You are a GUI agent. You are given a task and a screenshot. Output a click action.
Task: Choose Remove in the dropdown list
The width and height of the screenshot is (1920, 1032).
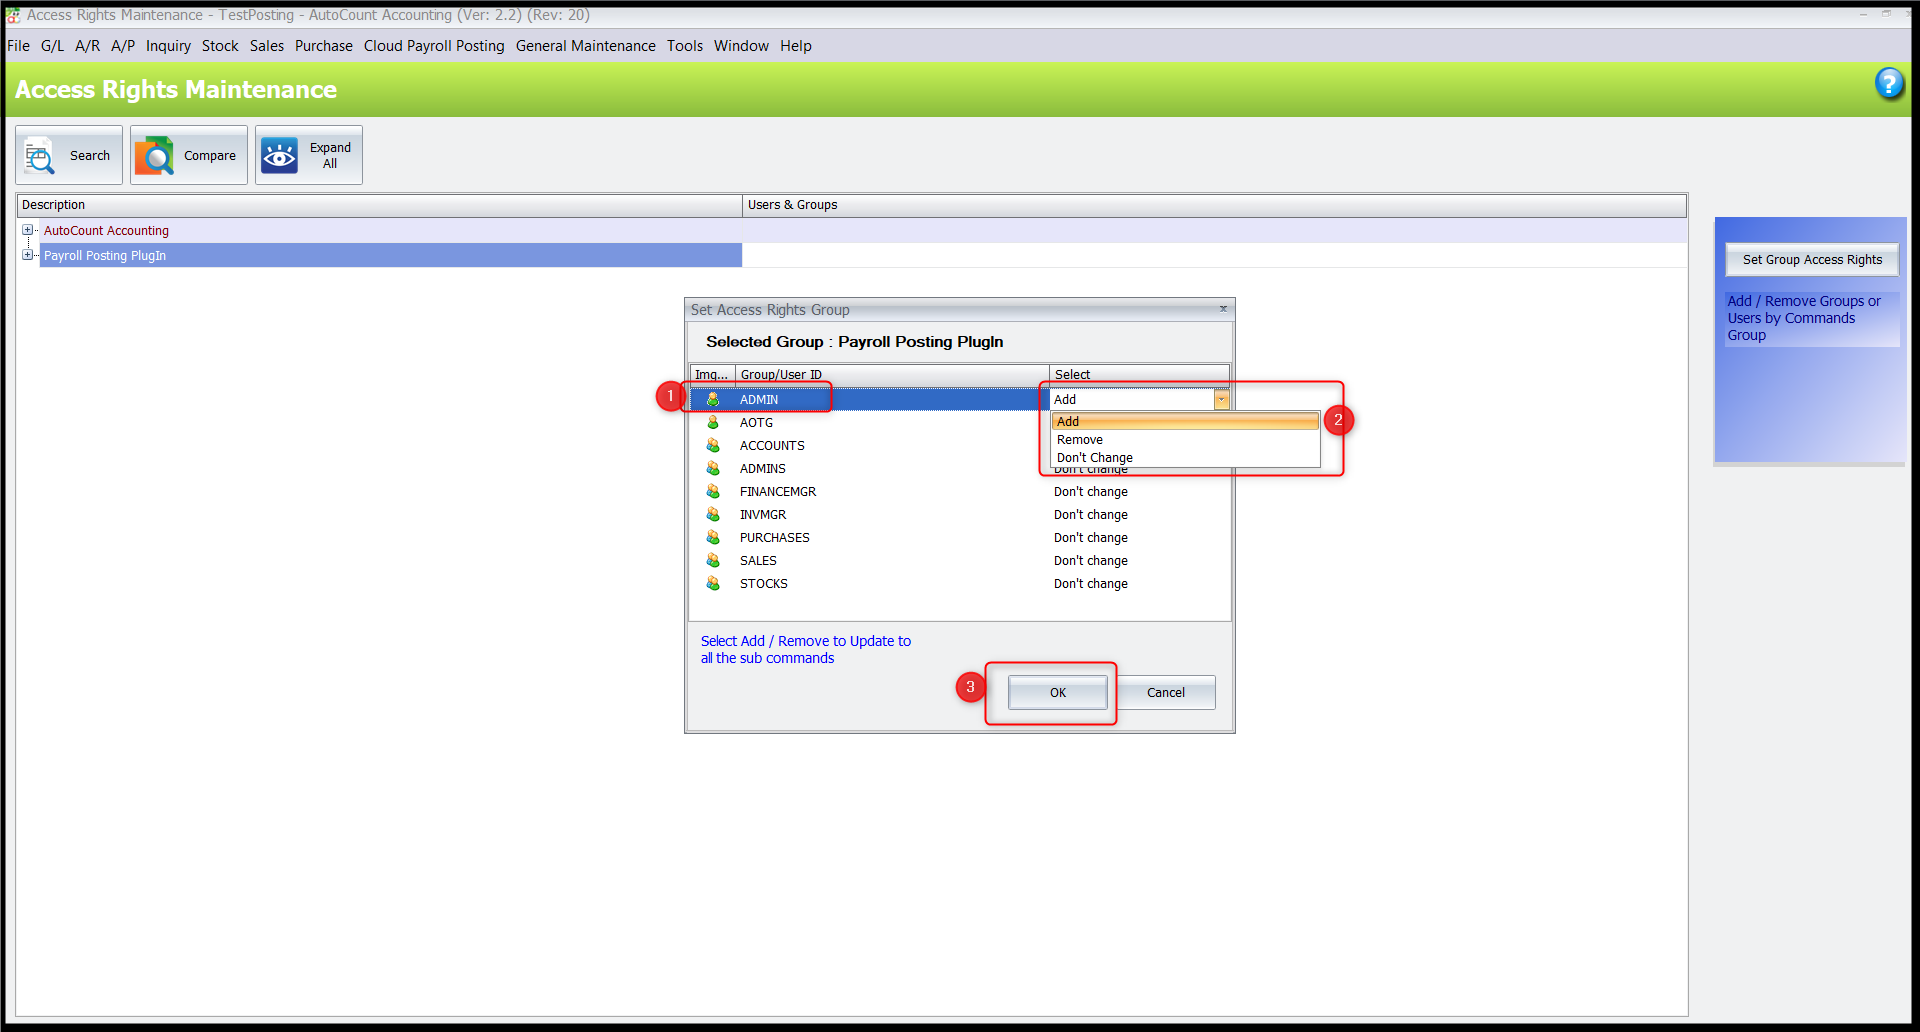click(x=1185, y=440)
